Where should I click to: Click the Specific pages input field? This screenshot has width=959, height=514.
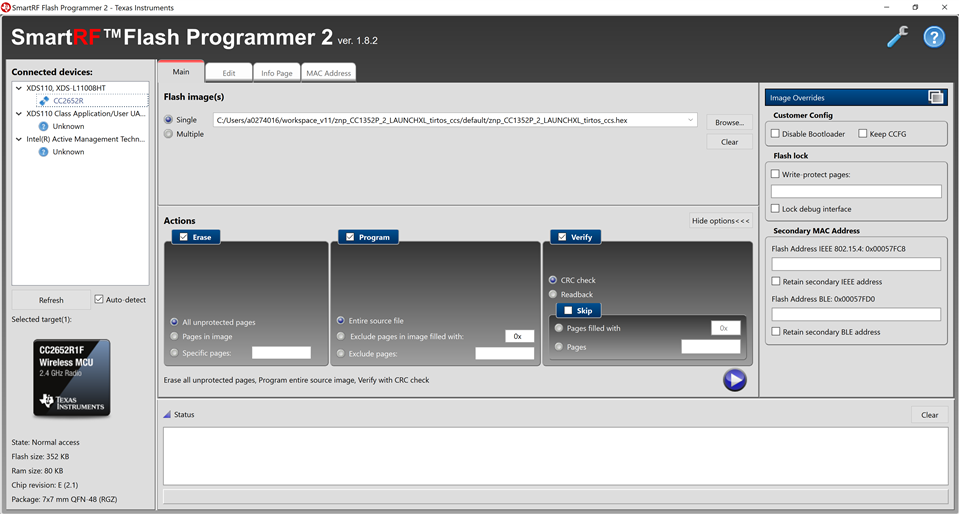coord(281,352)
